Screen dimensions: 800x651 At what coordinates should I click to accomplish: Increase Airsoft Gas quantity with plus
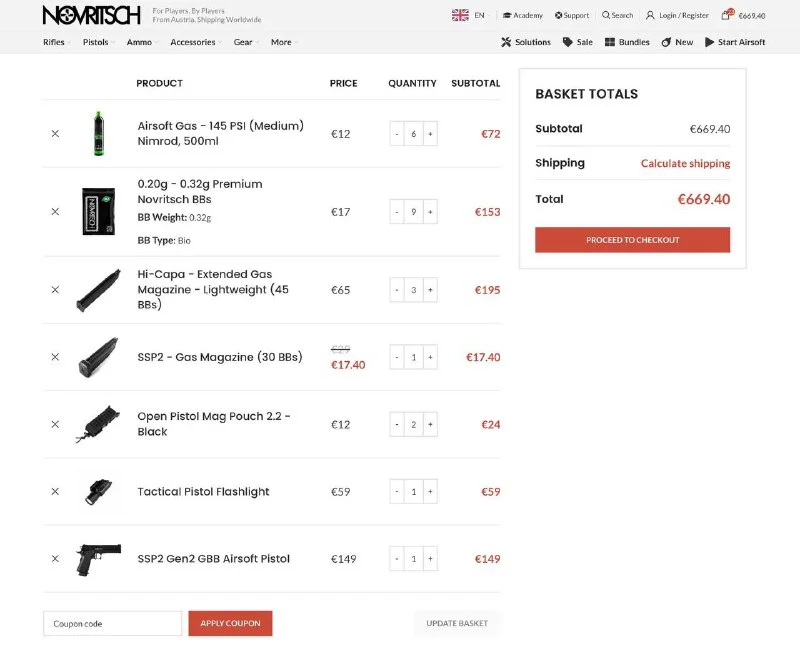click(x=430, y=134)
